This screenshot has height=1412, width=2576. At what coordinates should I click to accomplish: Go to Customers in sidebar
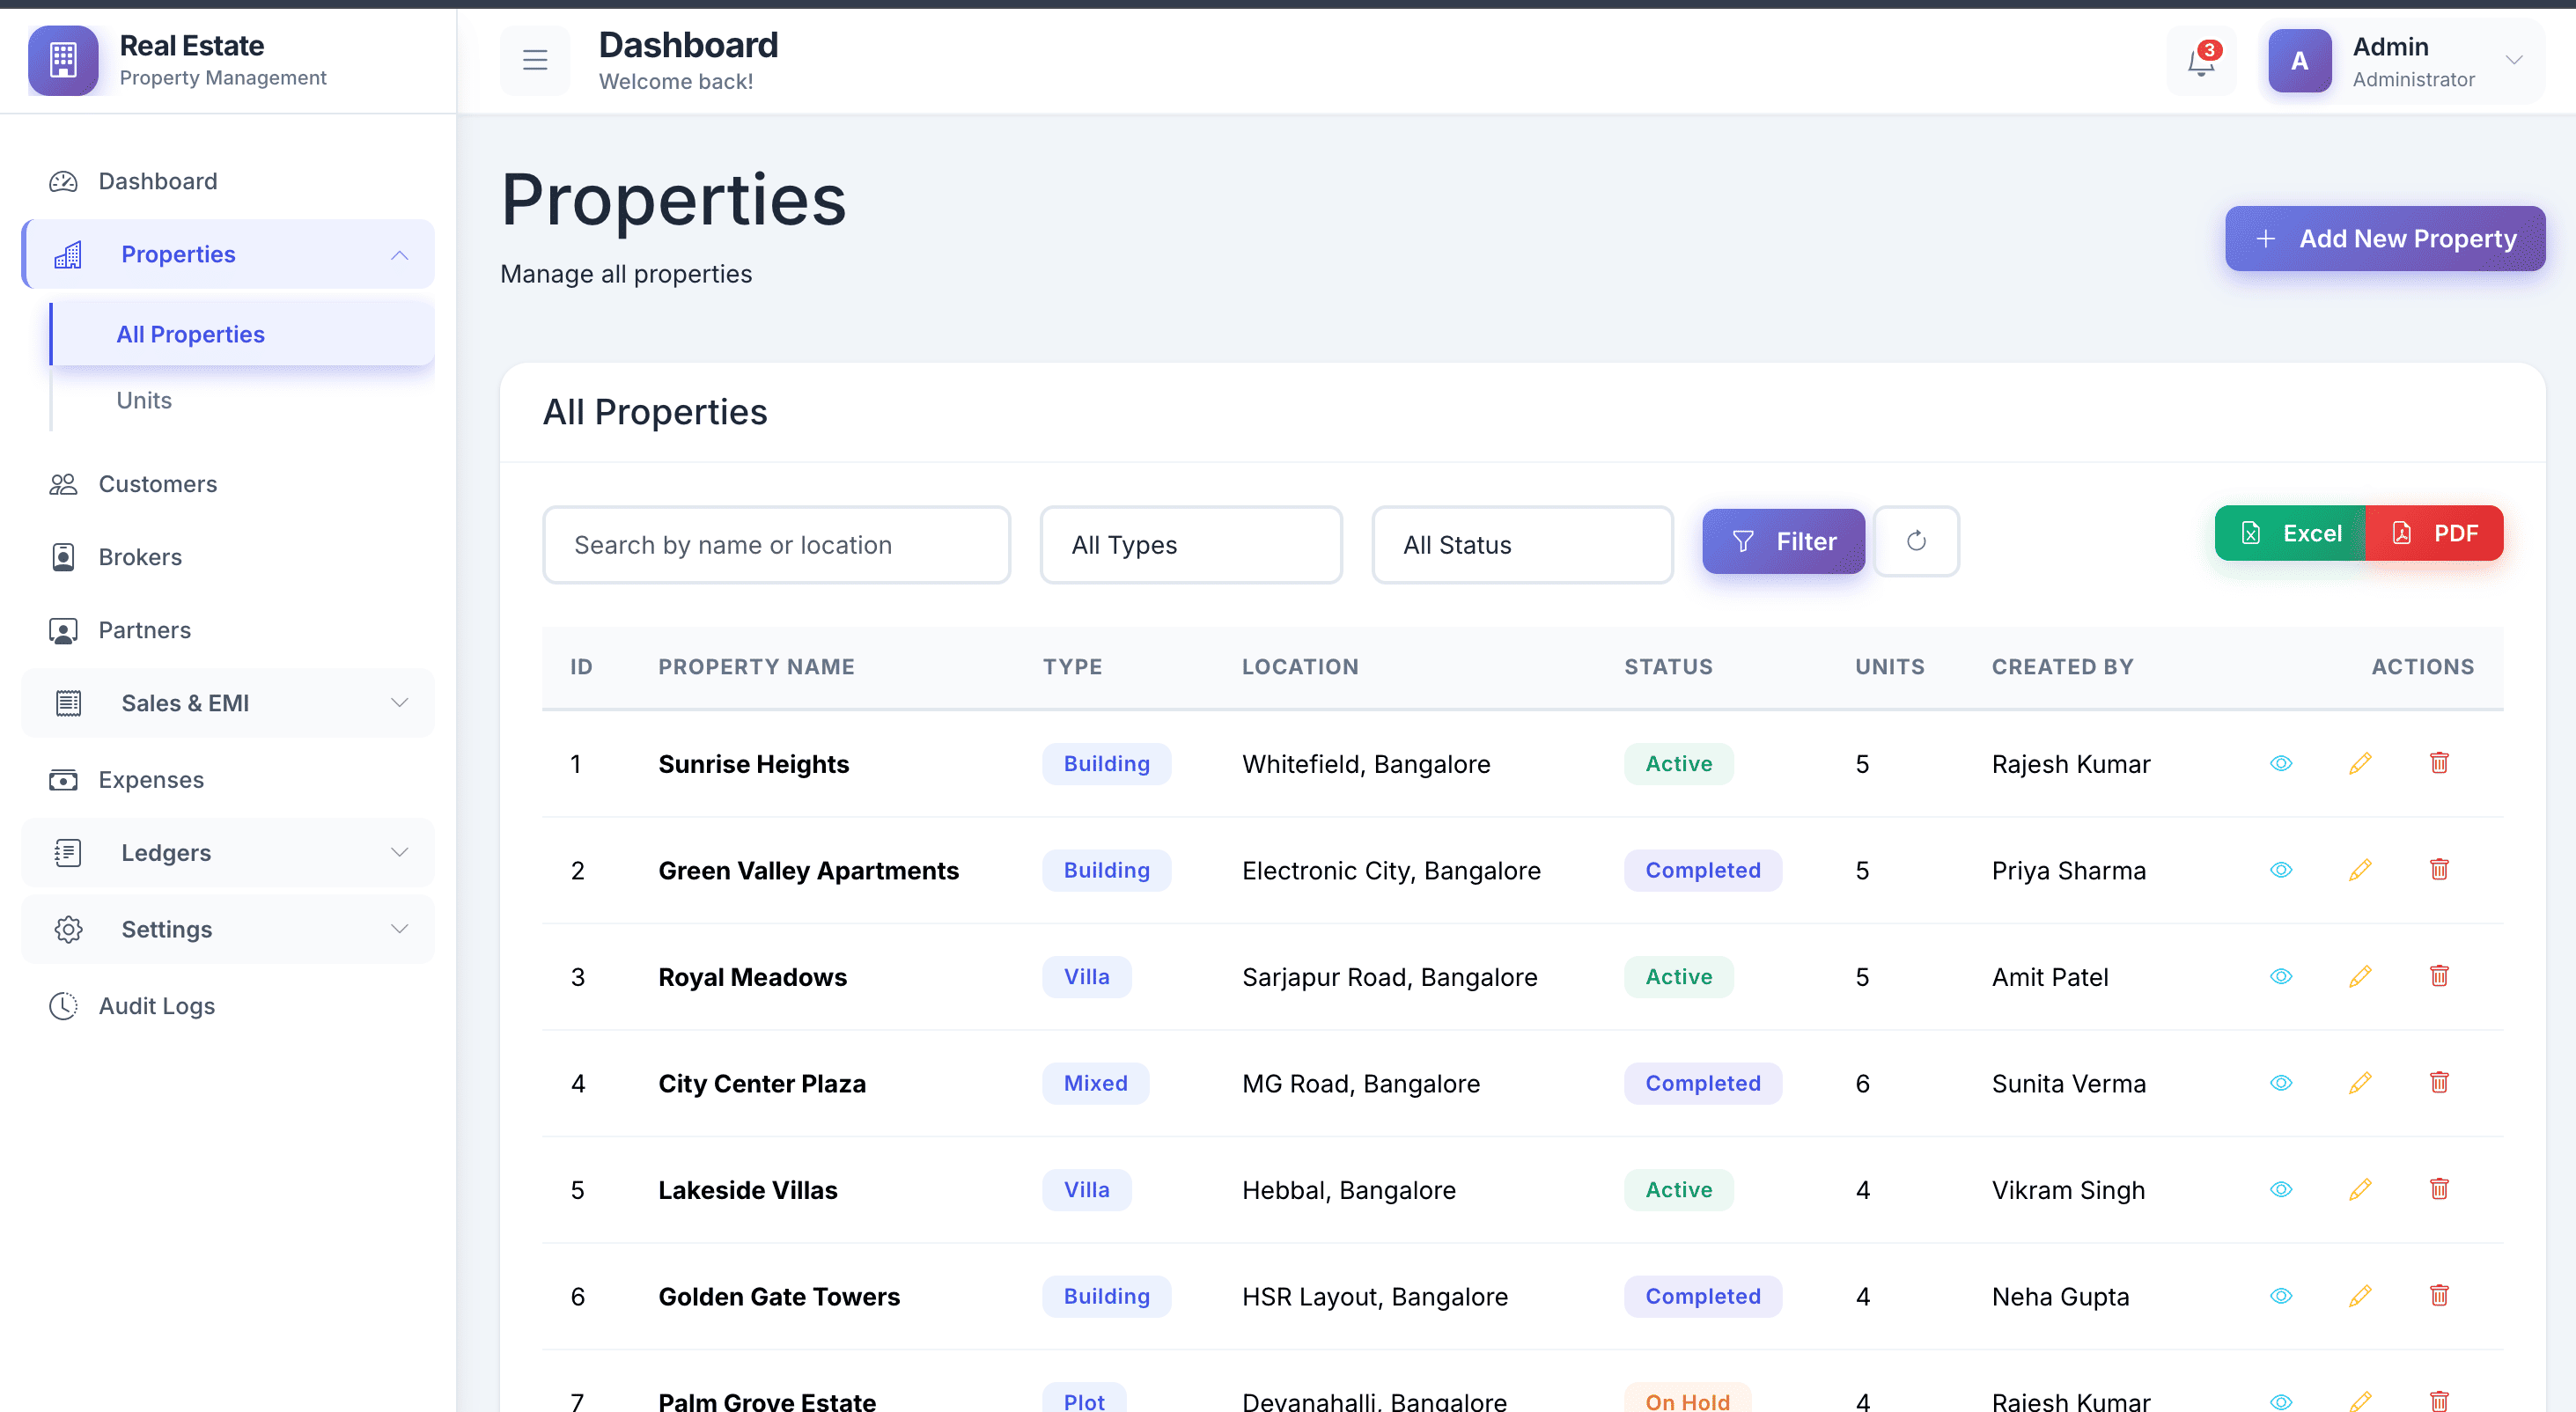[157, 484]
